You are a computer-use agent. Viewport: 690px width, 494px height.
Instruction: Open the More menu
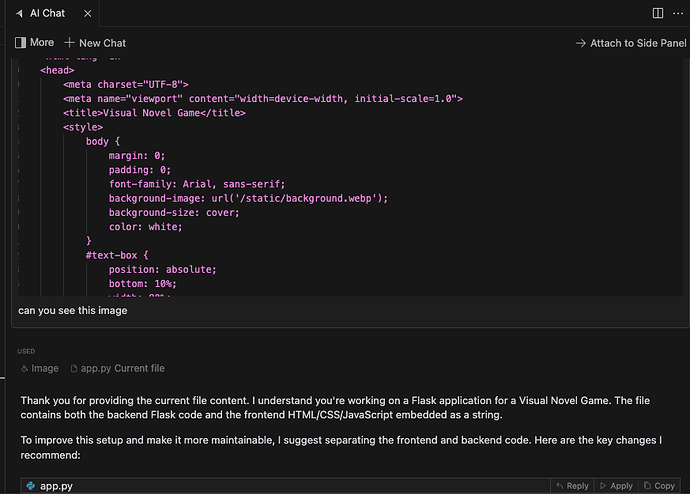[35, 43]
